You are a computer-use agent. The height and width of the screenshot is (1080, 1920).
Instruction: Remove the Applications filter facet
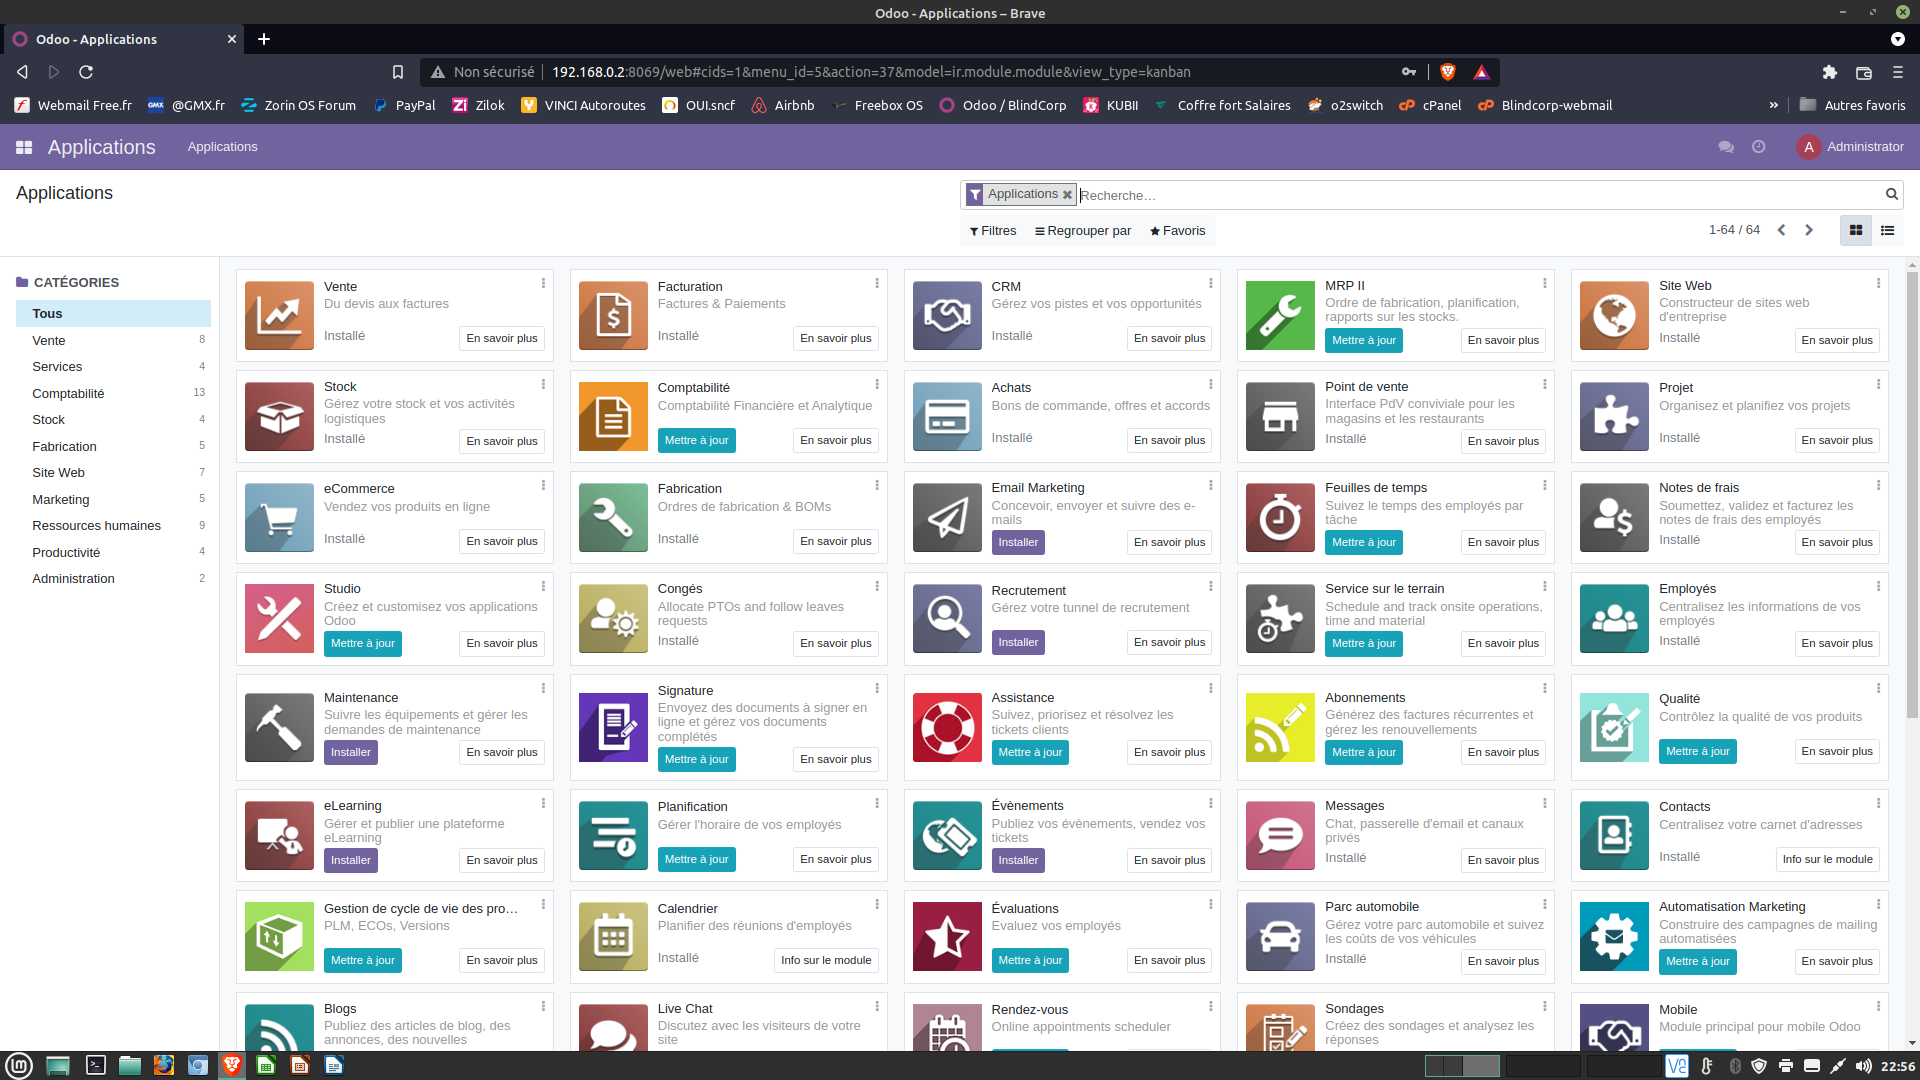1067,195
